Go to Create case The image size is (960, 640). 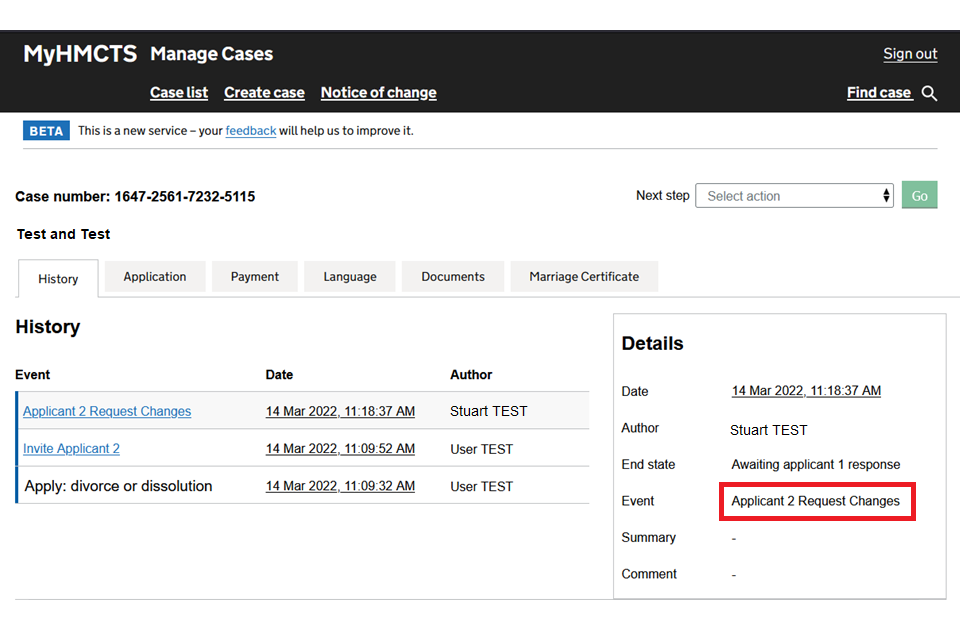(x=264, y=92)
